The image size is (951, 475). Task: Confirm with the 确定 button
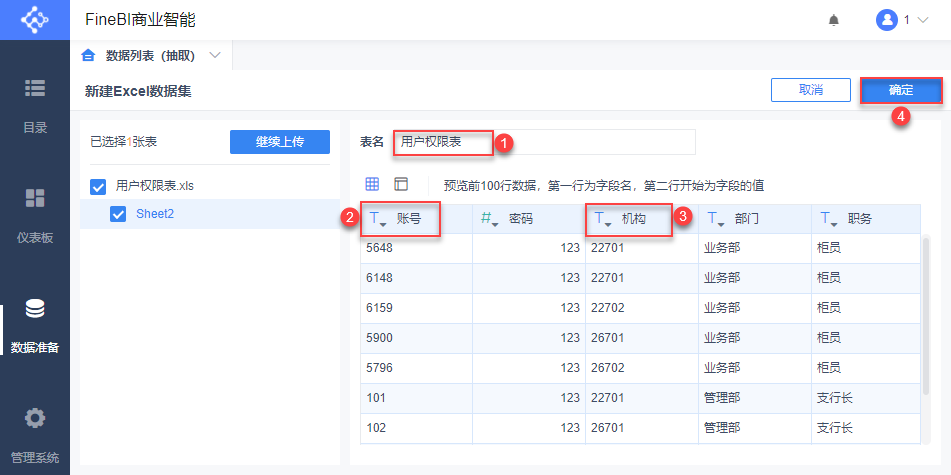click(x=901, y=90)
